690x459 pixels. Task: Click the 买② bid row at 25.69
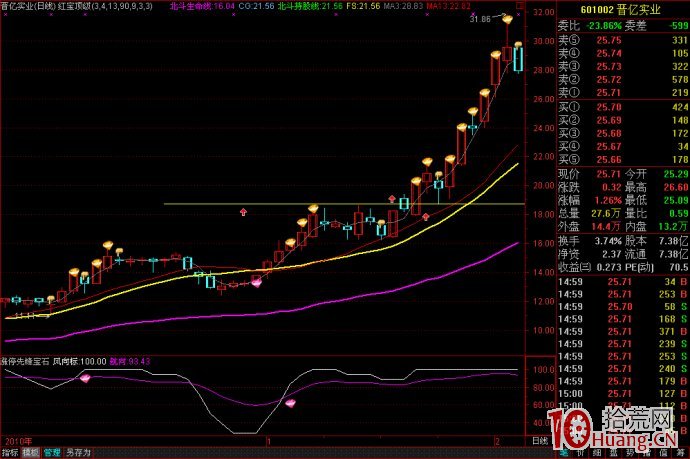point(623,120)
